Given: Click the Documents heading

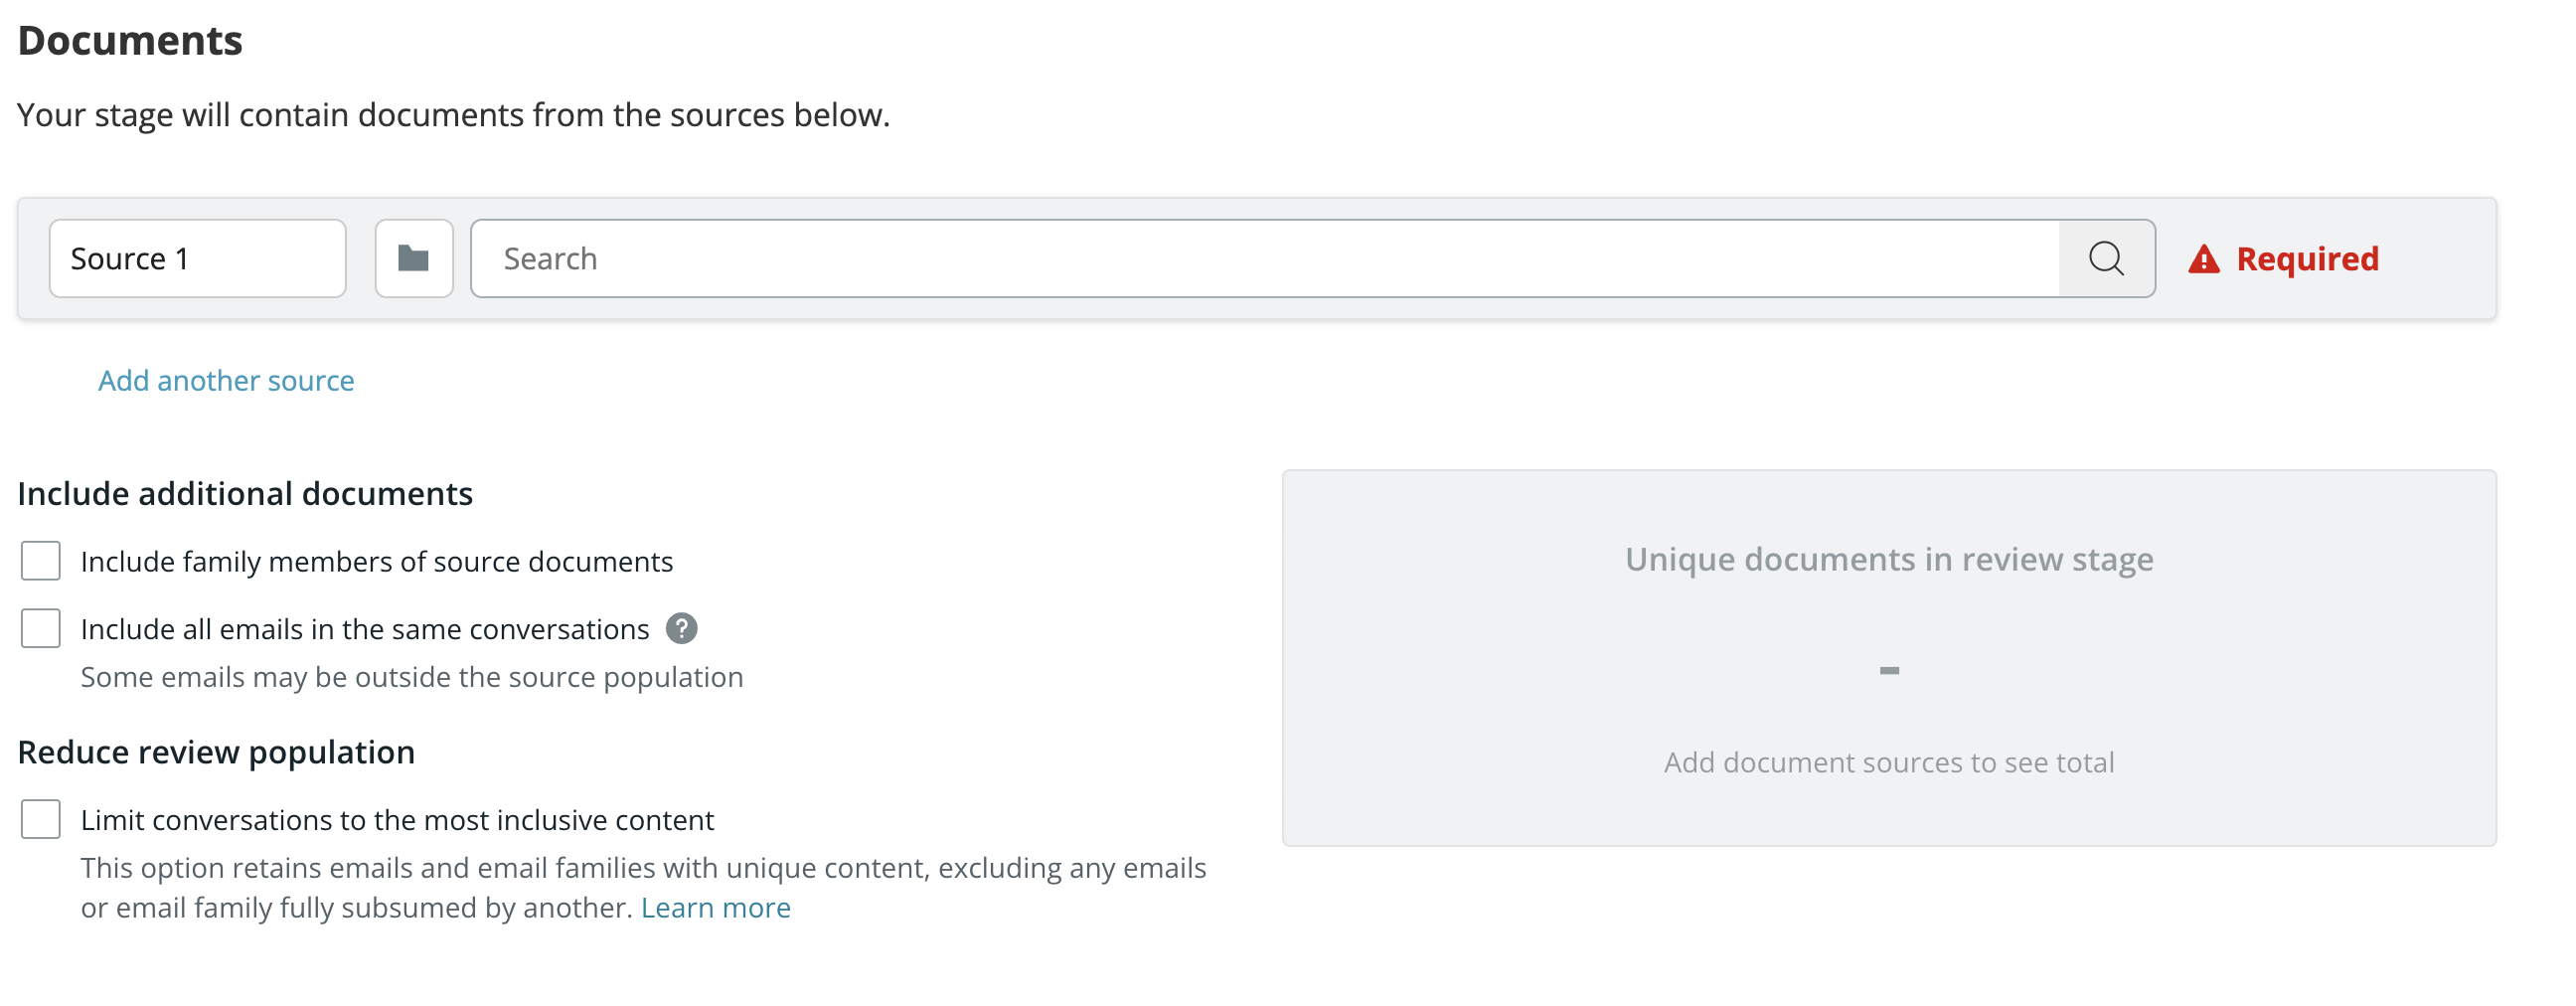Looking at the screenshot, I should [x=130, y=41].
